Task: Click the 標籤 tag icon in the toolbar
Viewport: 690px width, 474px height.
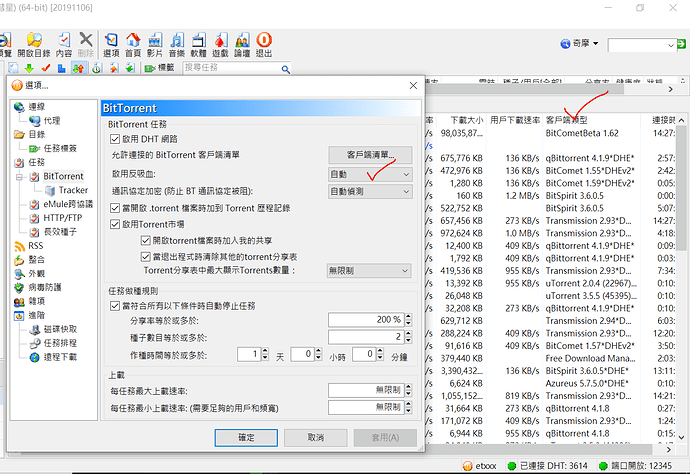Action: tap(159, 68)
